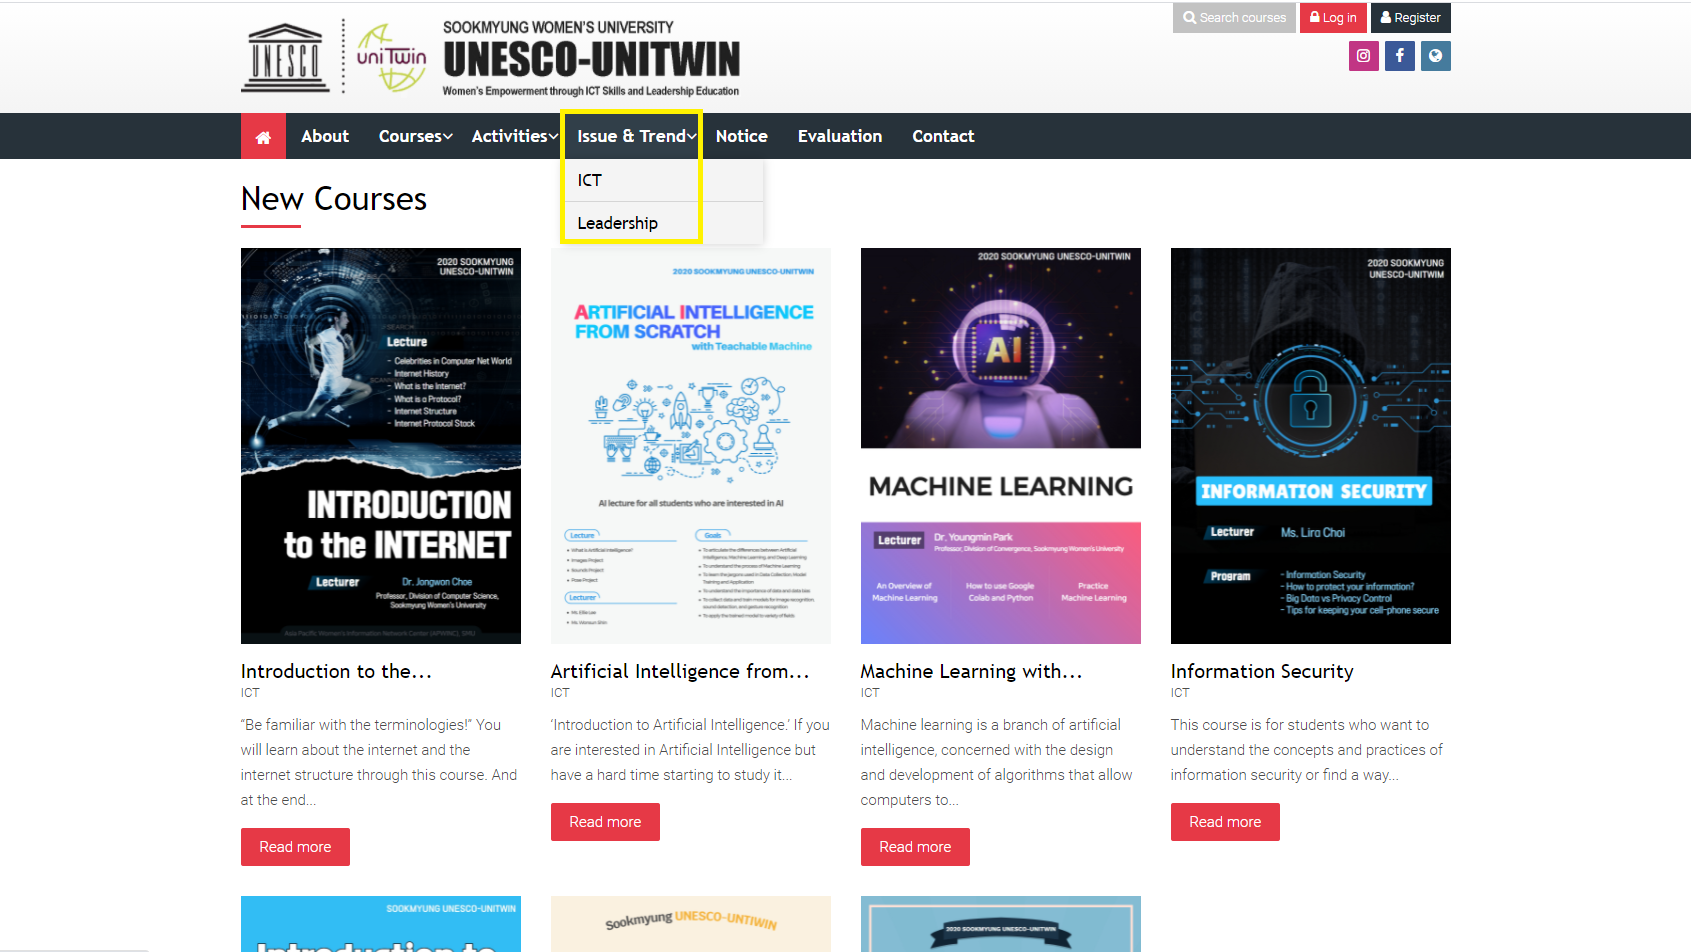Viewport: 1691px width, 952px height.
Task: Open the globe website icon
Action: point(1435,56)
